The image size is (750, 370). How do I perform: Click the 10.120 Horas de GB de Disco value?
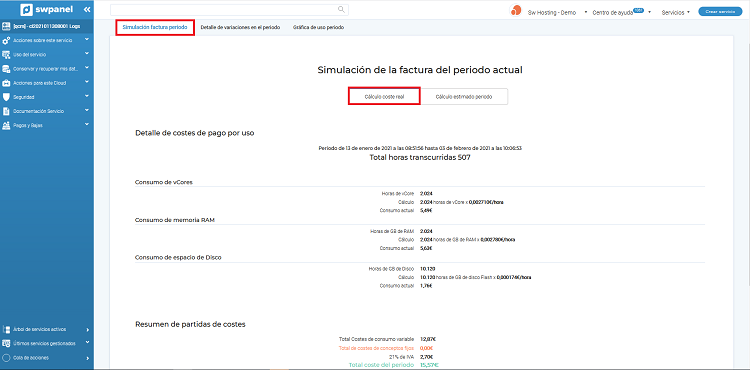428,269
